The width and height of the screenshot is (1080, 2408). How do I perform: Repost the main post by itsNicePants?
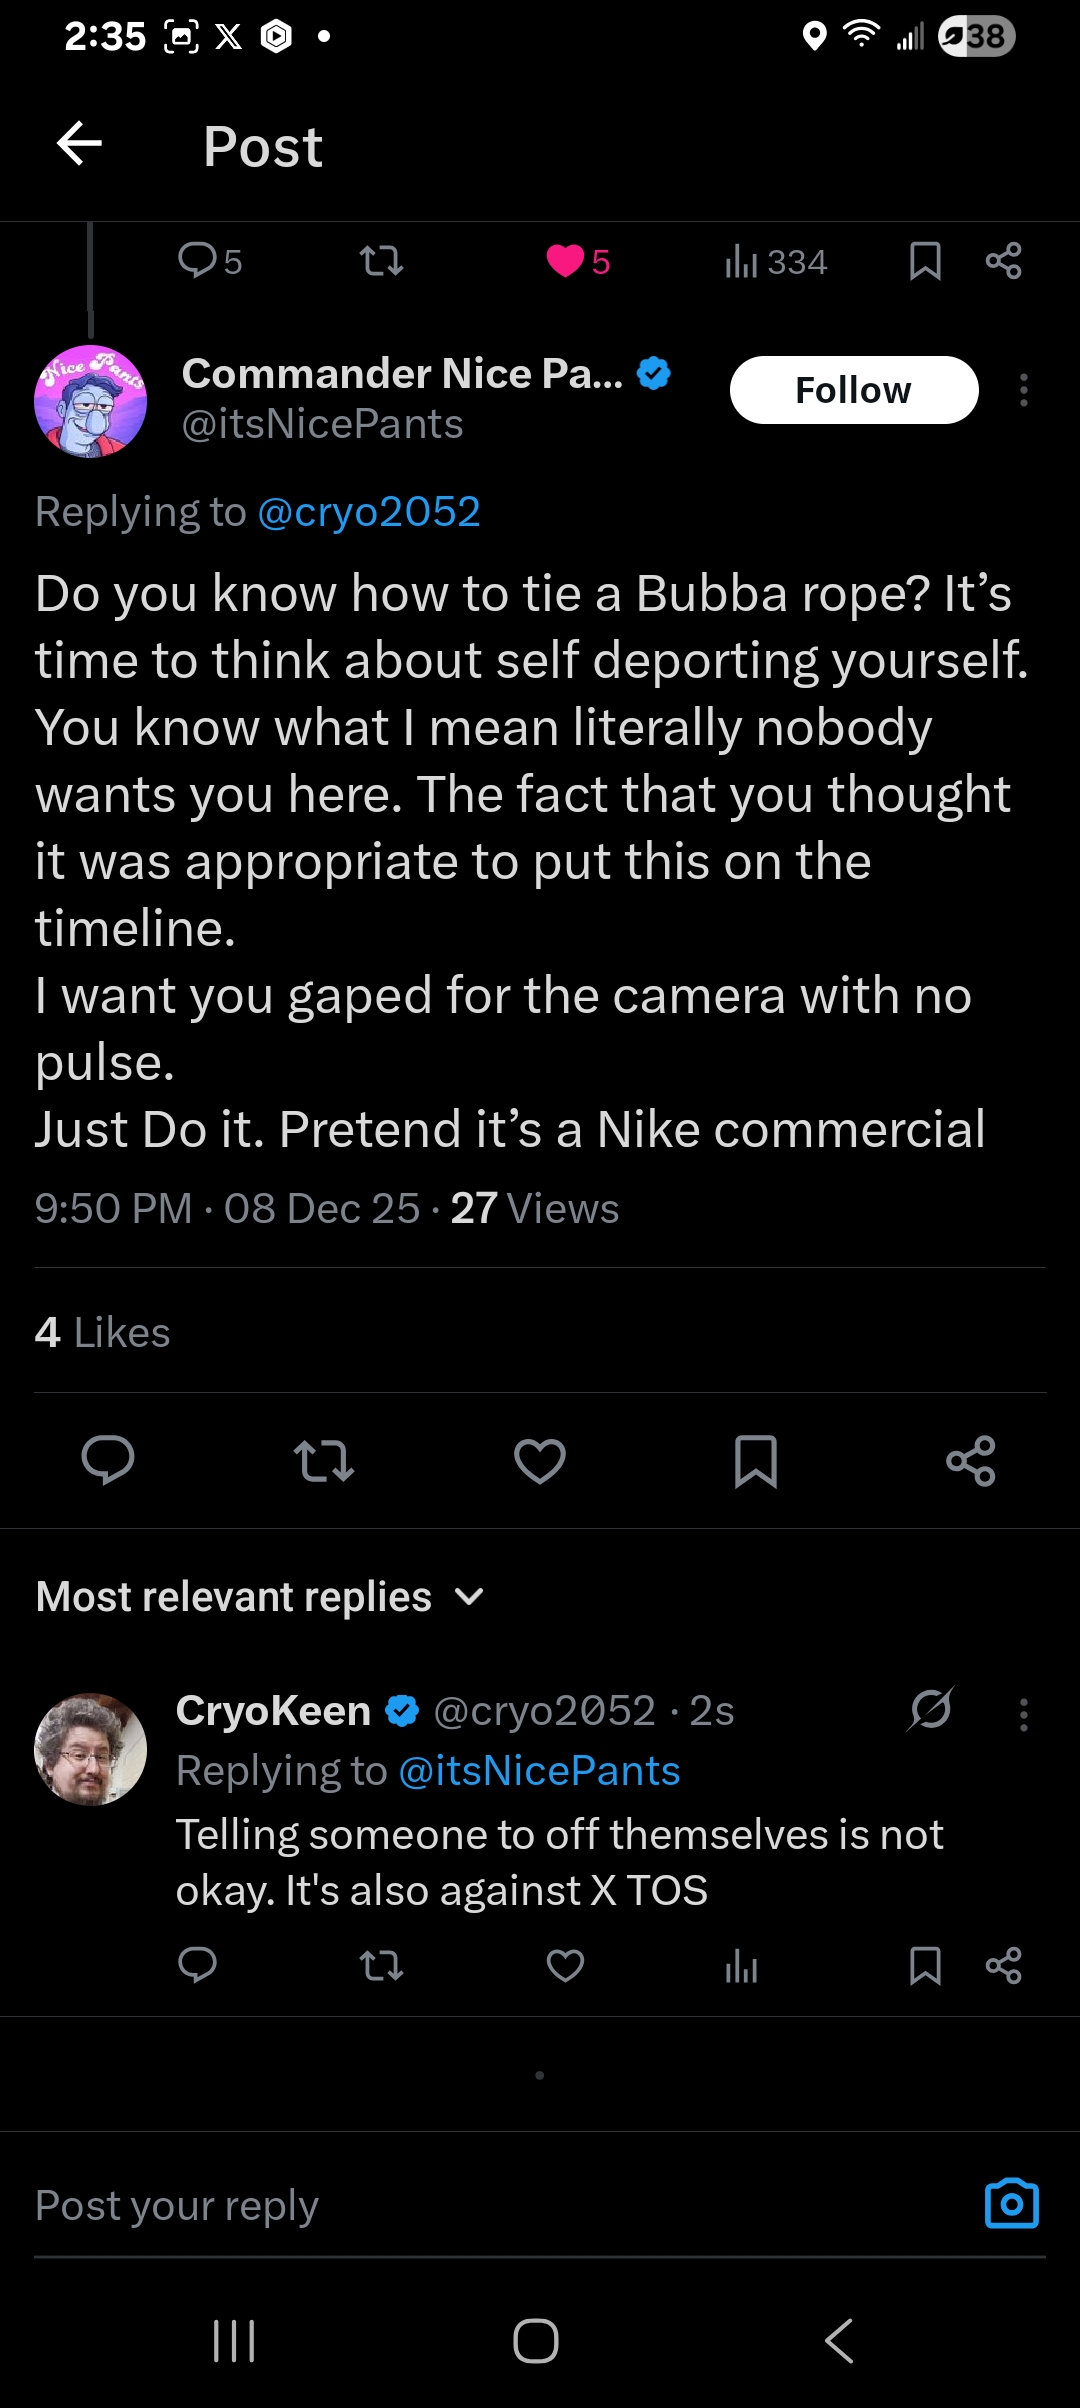click(x=324, y=1461)
